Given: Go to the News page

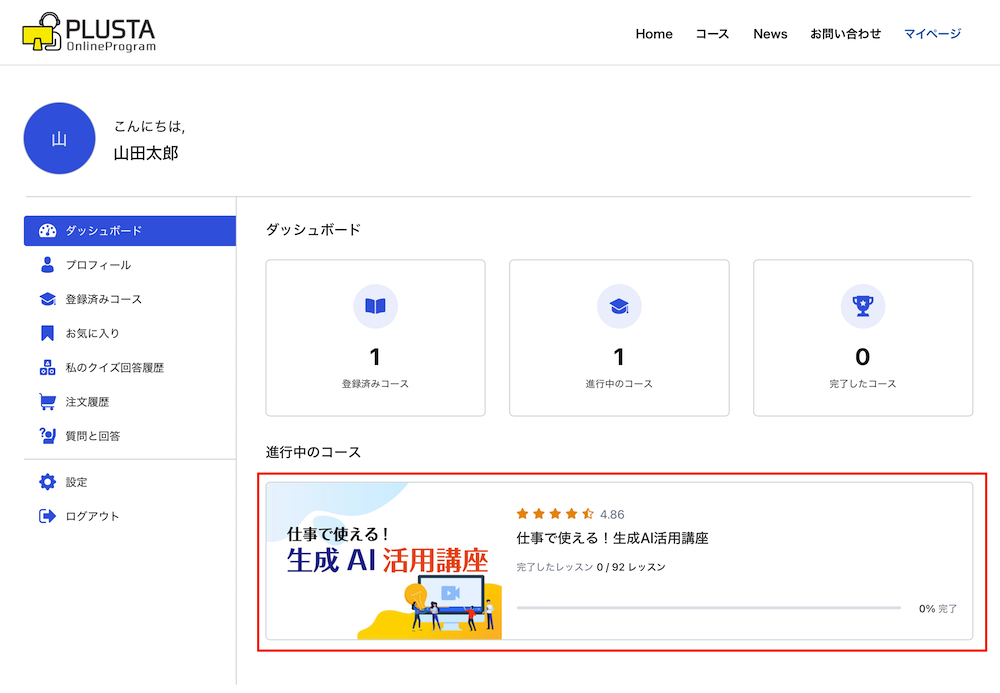Looking at the screenshot, I should pyautogui.click(x=770, y=34).
